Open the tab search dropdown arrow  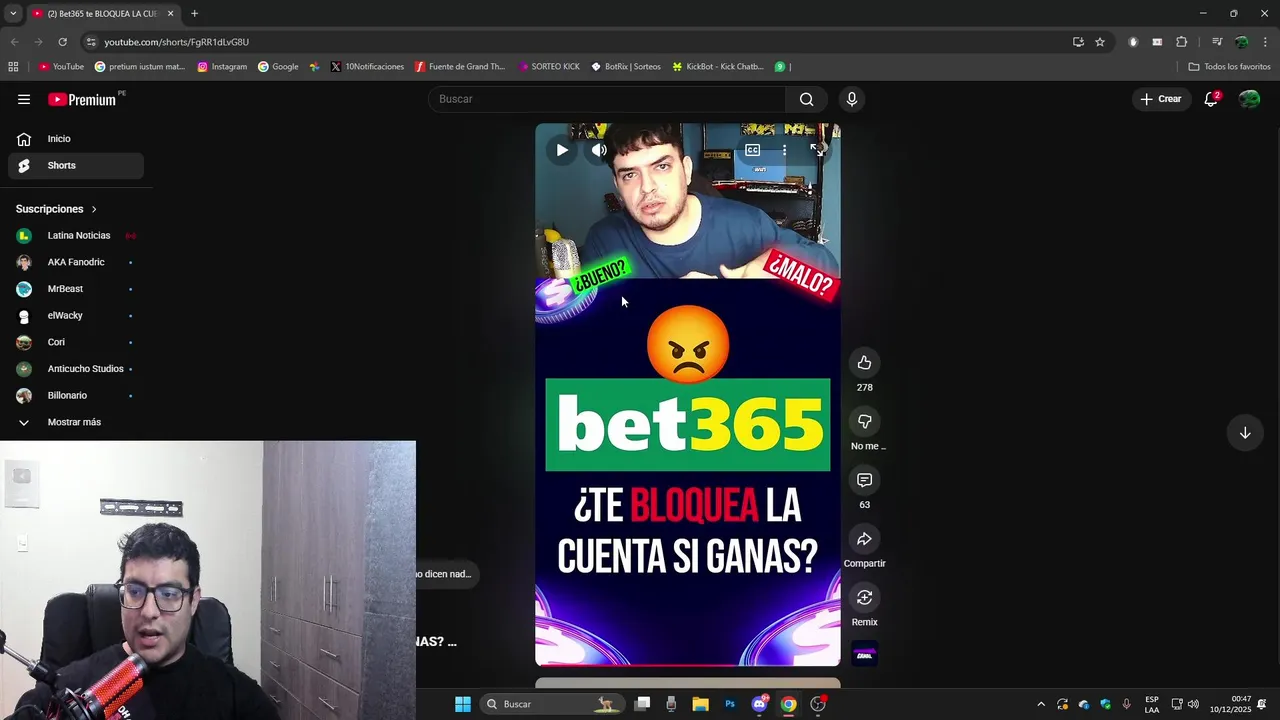point(13,13)
